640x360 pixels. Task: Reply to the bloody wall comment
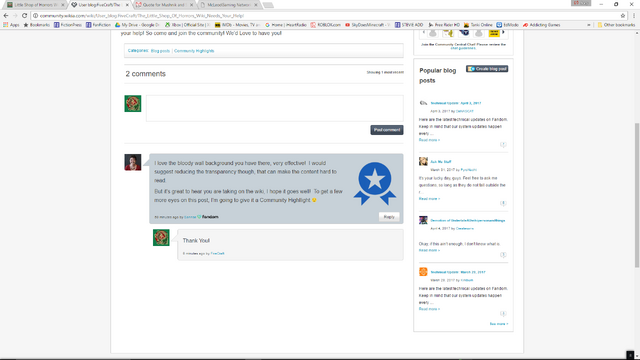[389, 217]
